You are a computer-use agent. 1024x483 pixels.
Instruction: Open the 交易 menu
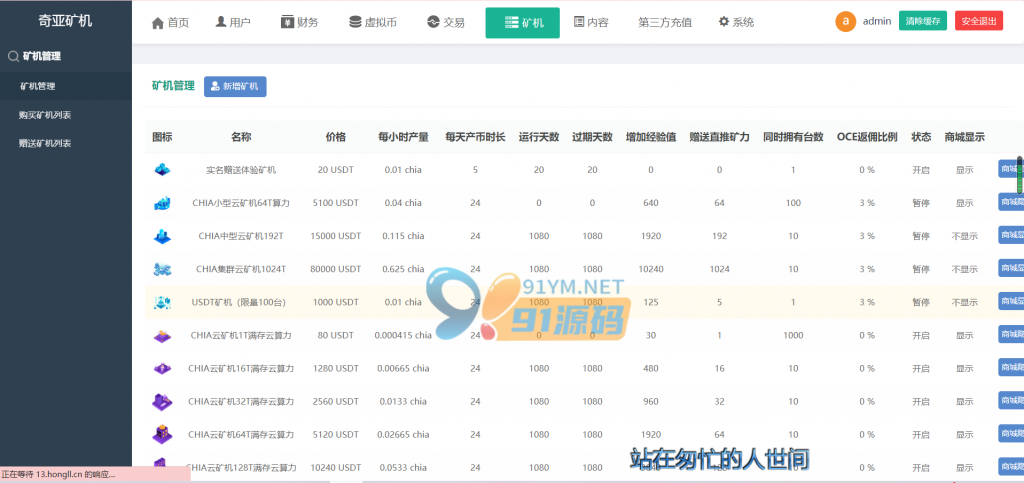(x=446, y=22)
